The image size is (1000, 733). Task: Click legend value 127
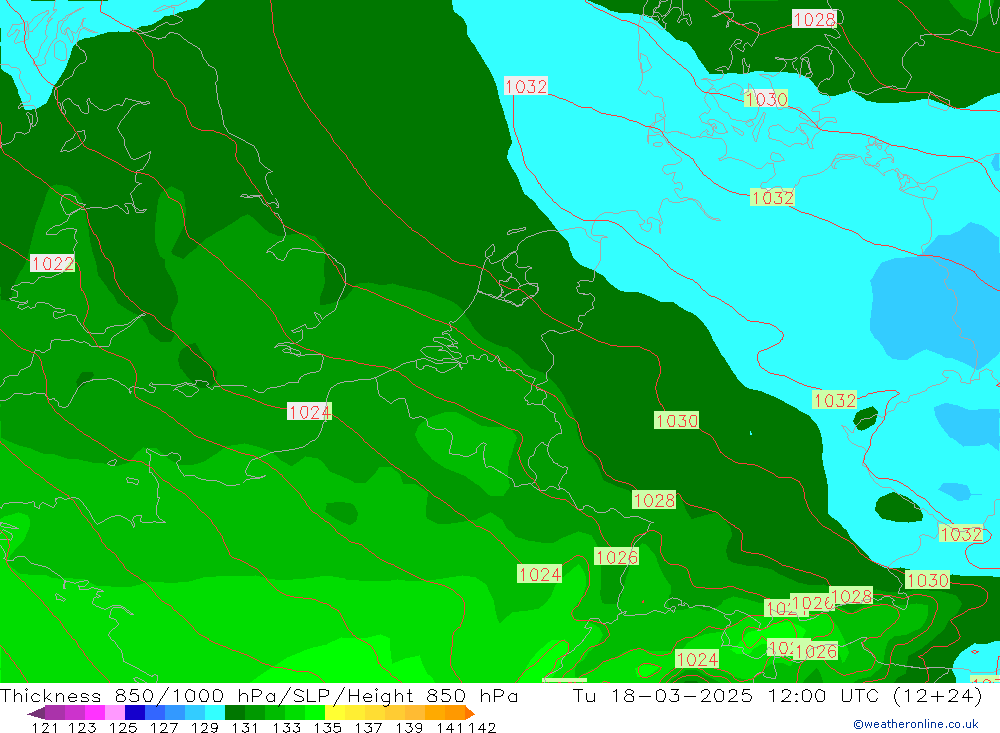click(x=164, y=727)
